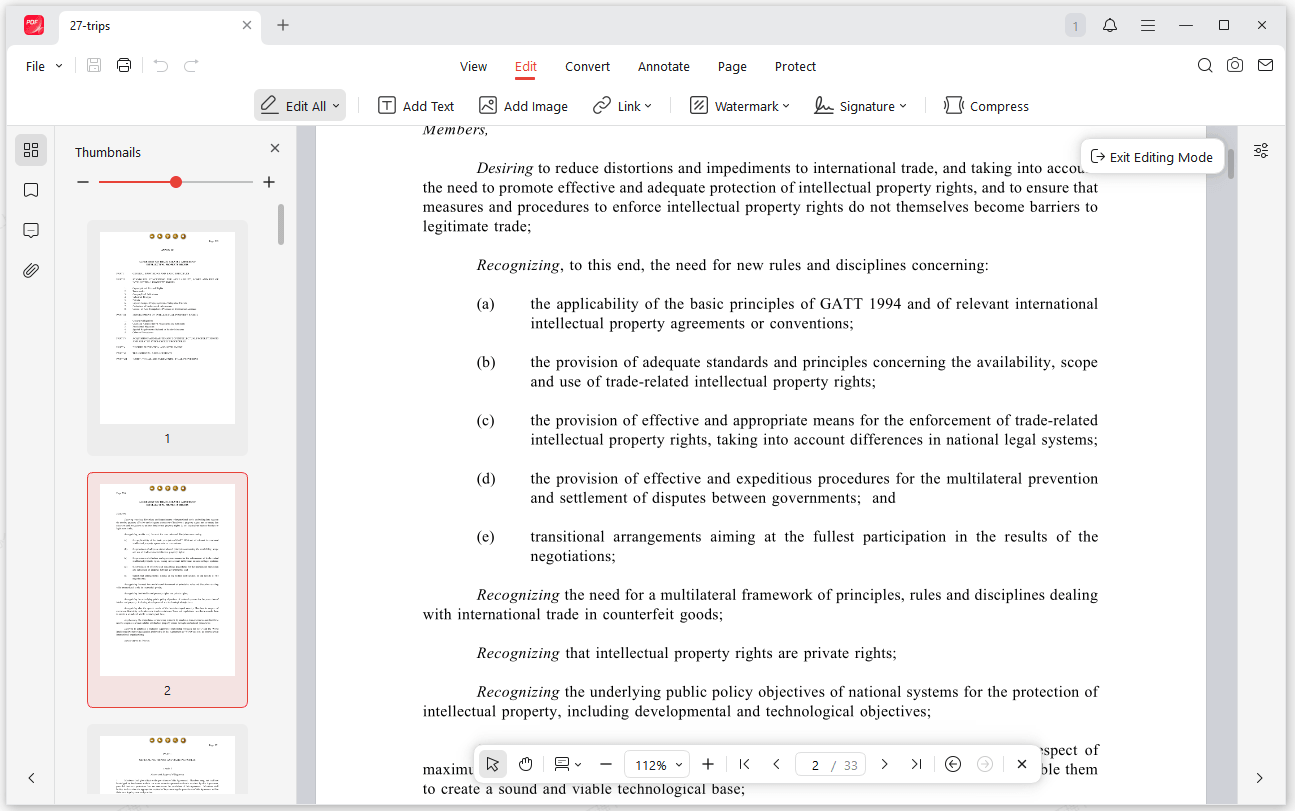Go back to previous view

point(953,764)
